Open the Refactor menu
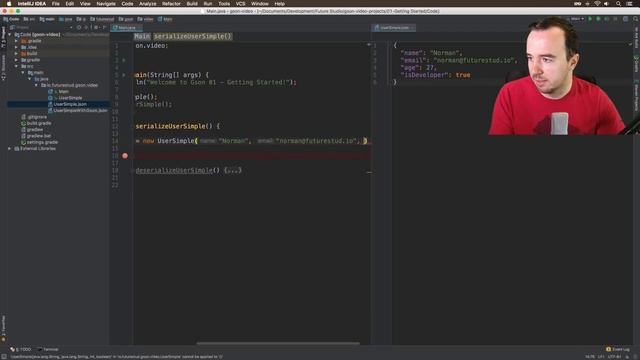640x360 pixels. click(171, 4)
